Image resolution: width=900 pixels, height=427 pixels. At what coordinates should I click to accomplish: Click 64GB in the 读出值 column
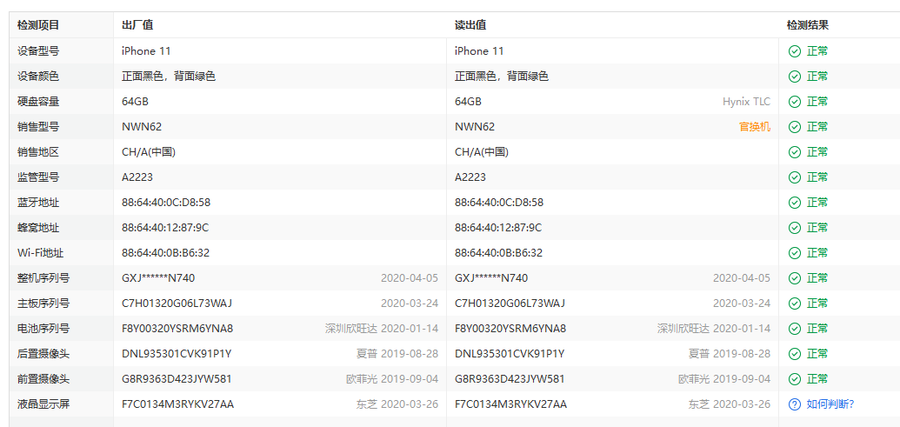tap(468, 102)
